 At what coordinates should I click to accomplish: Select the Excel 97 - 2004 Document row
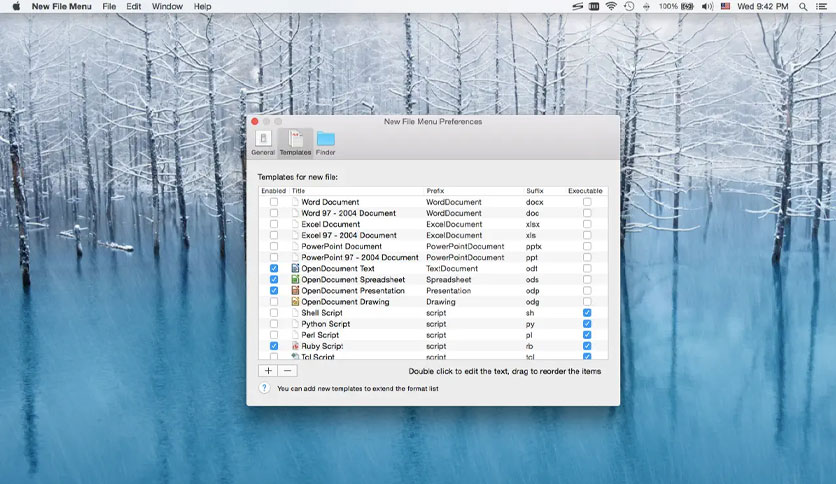(x=433, y=235)
